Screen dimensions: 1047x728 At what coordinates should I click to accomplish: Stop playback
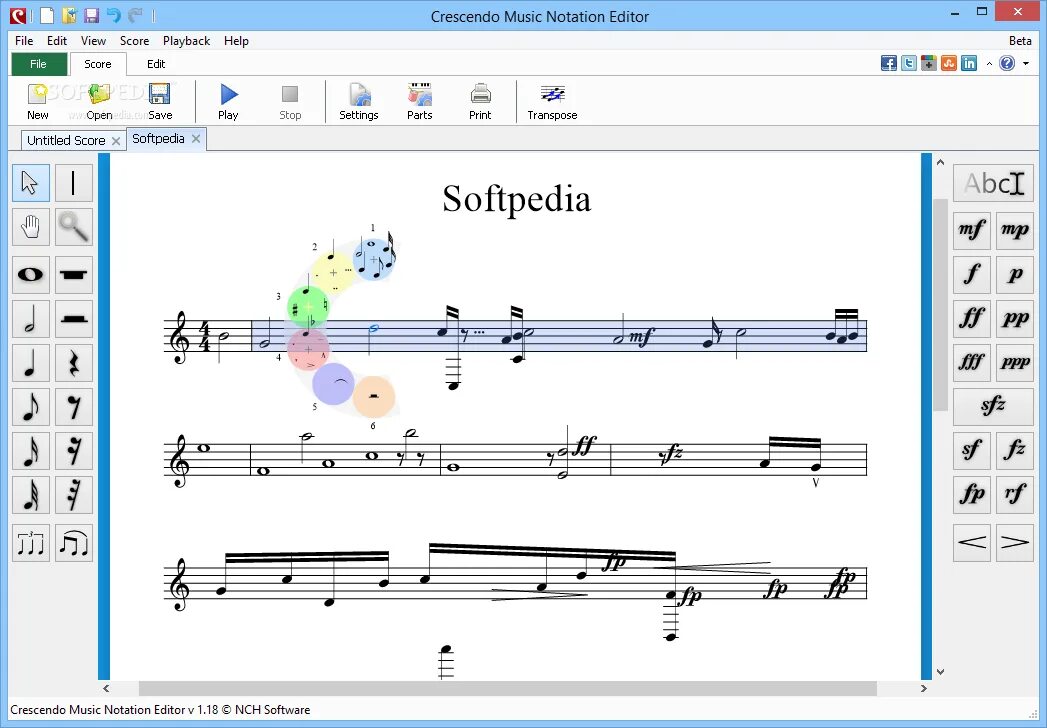pyautogui.click(x=290, y=102)
